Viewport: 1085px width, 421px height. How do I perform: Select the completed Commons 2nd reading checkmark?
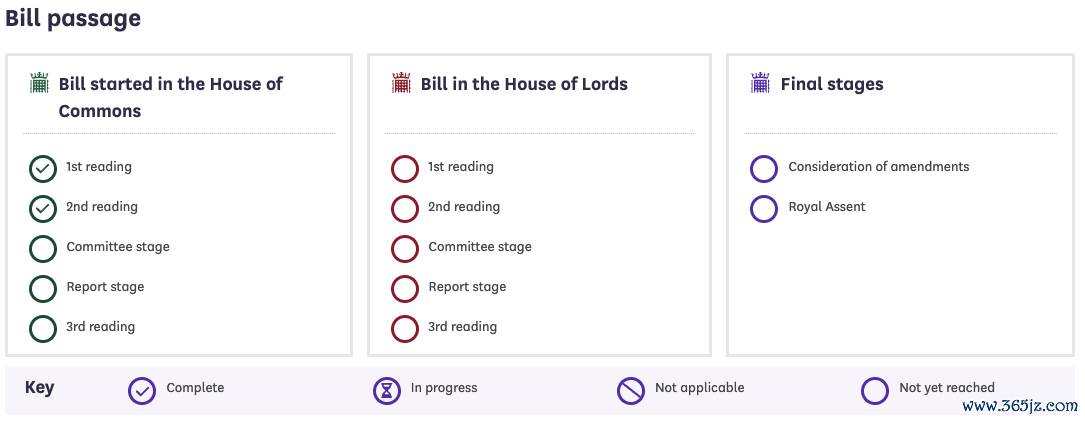click(43, 209)
